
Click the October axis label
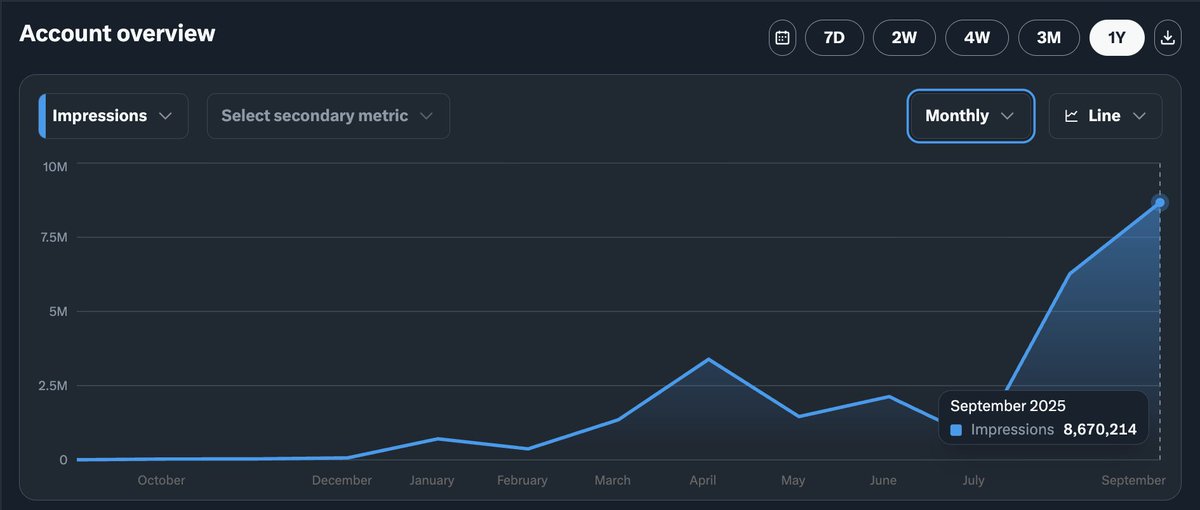click(161, 480)
